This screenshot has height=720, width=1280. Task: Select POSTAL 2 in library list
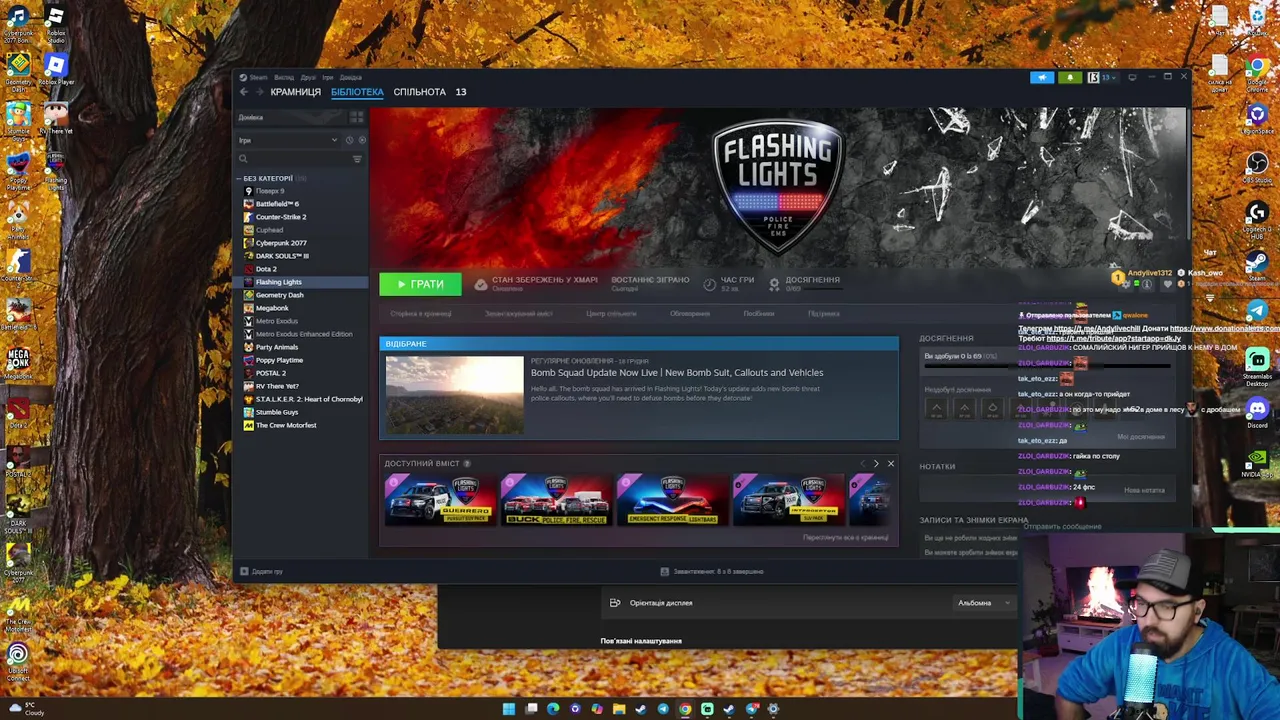click(270, 373)
